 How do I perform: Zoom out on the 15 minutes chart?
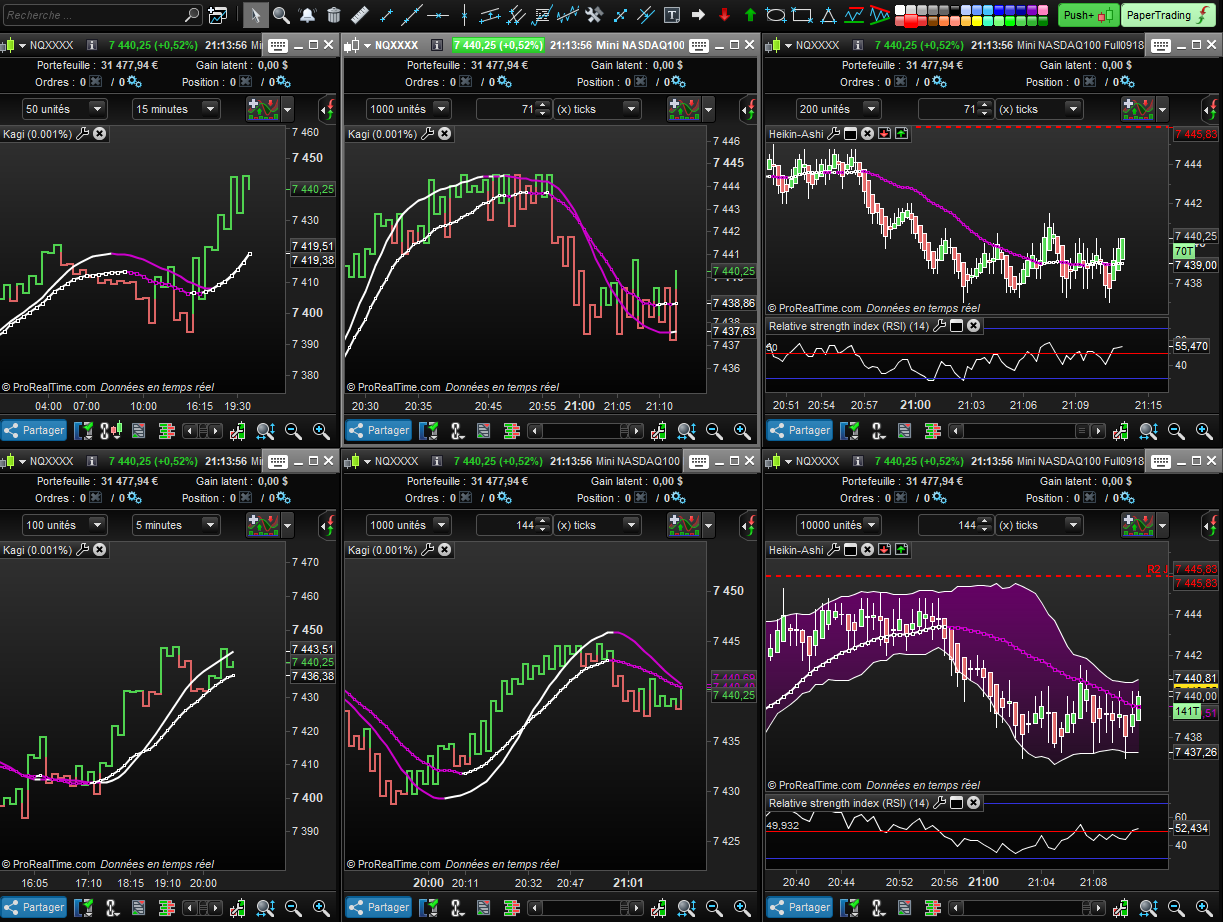coord(294,431)
